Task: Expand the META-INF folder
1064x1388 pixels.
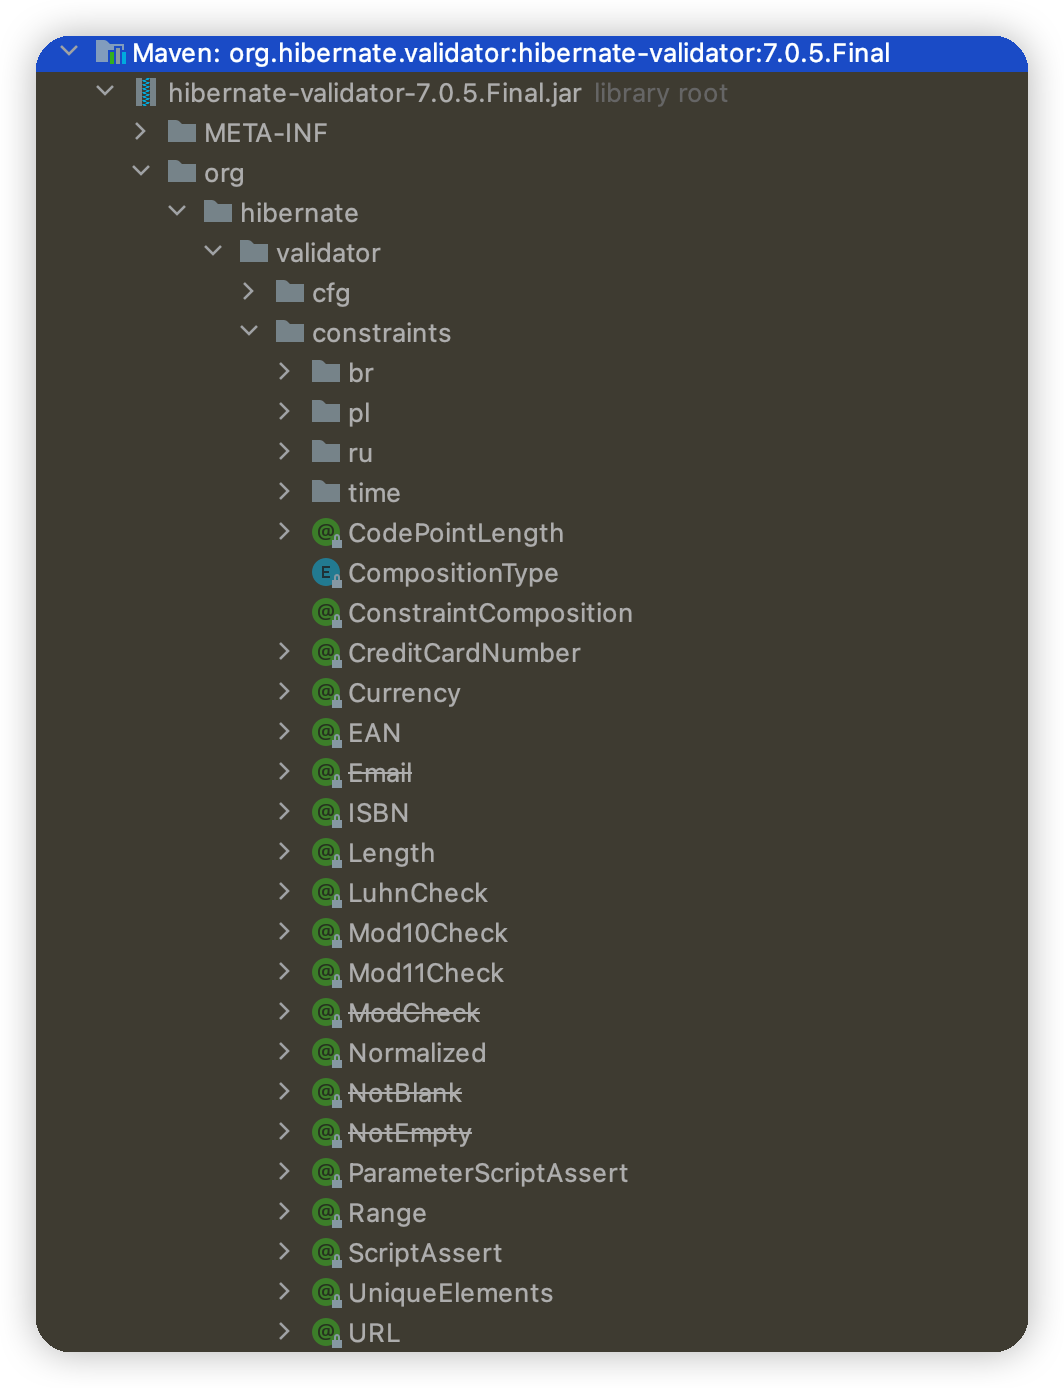Action: (x=141, y=132)
